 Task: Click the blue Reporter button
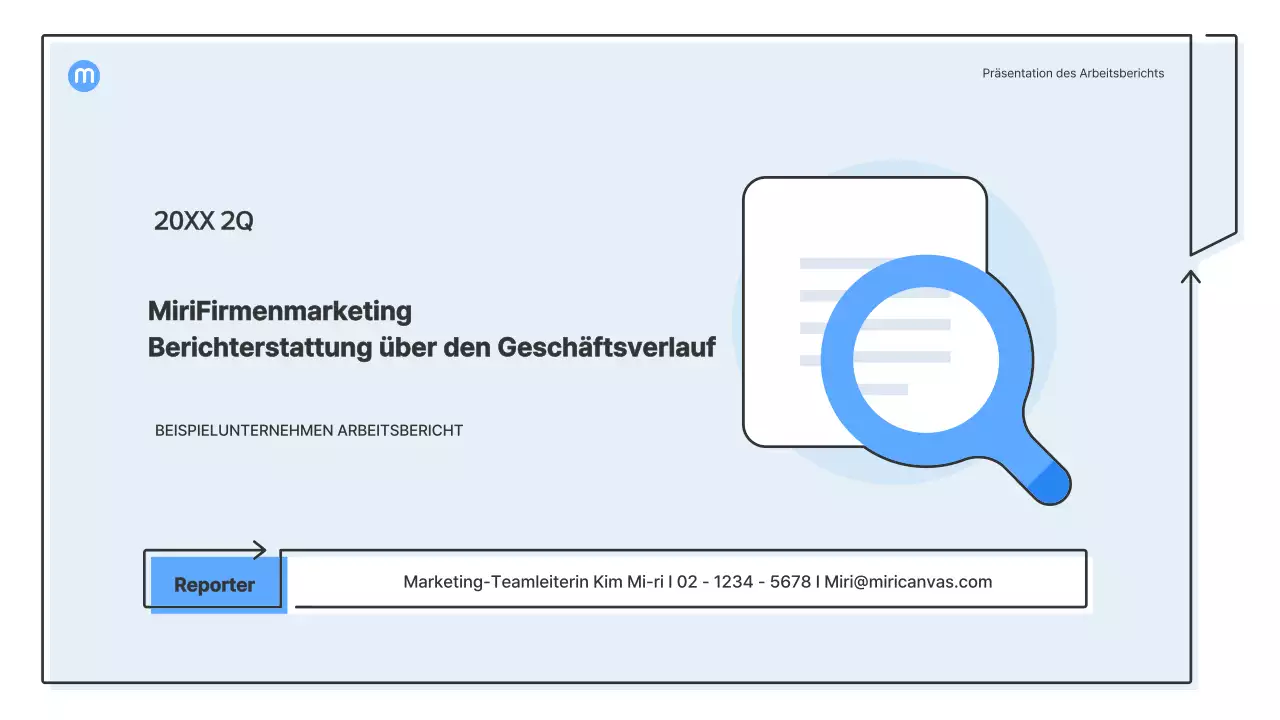point(213,583)
